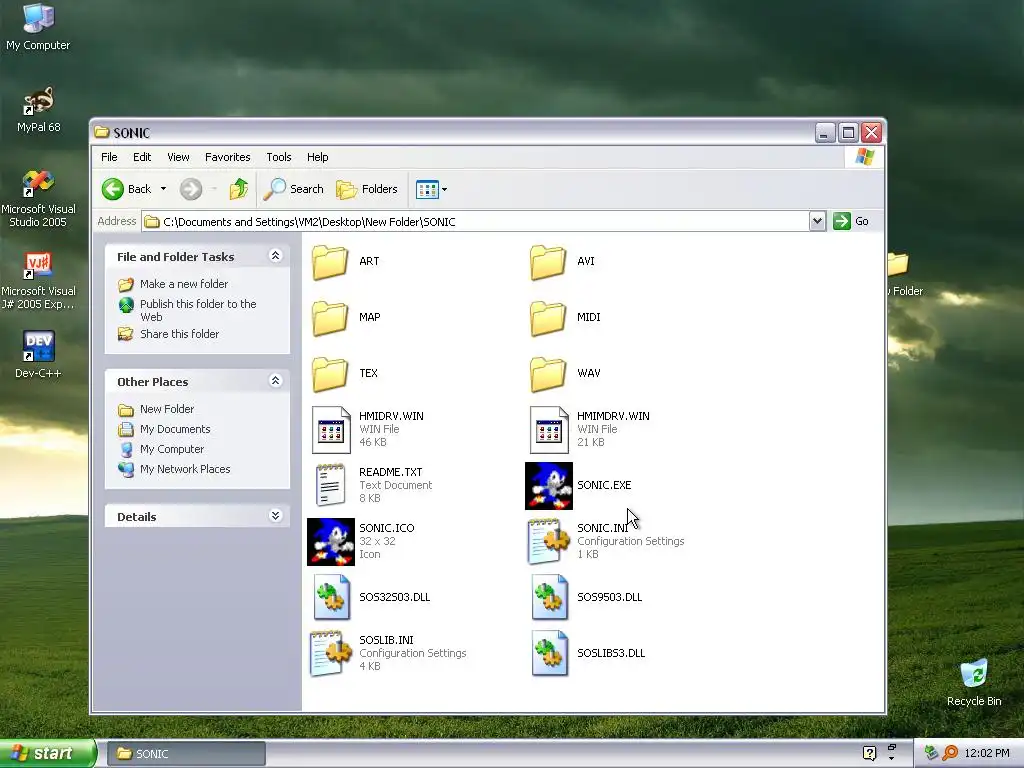Collapse the File and Folder Tasks panel
Viewport: 1024px width, 768px height.
tap(276, 256)
